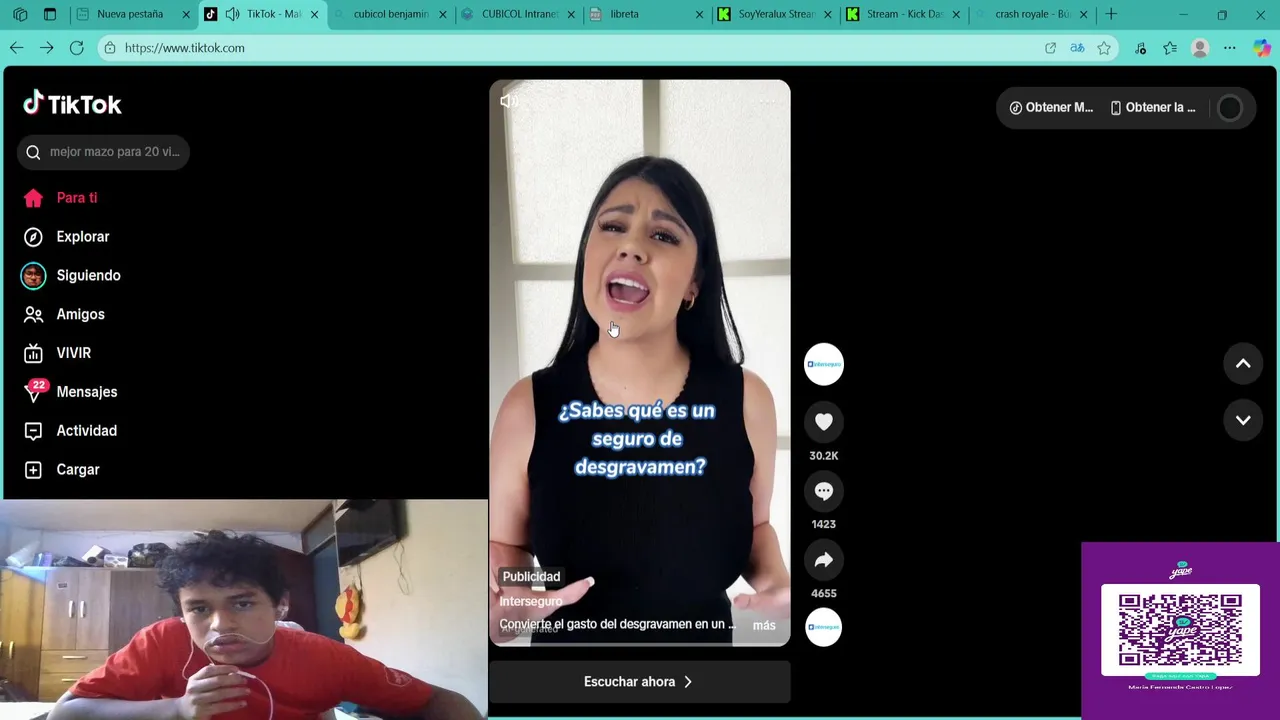
Task: Switch to cubicol benjamin tab
Action: [x=390, y=14]
